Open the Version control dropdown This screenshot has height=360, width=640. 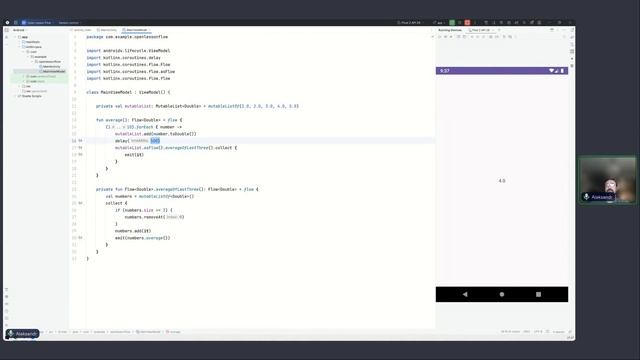coord(69,22)
